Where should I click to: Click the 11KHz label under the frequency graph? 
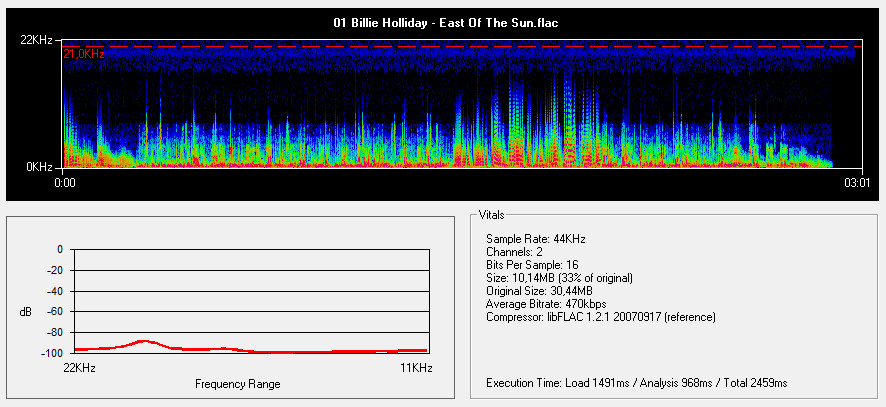[x=416, y=369]
